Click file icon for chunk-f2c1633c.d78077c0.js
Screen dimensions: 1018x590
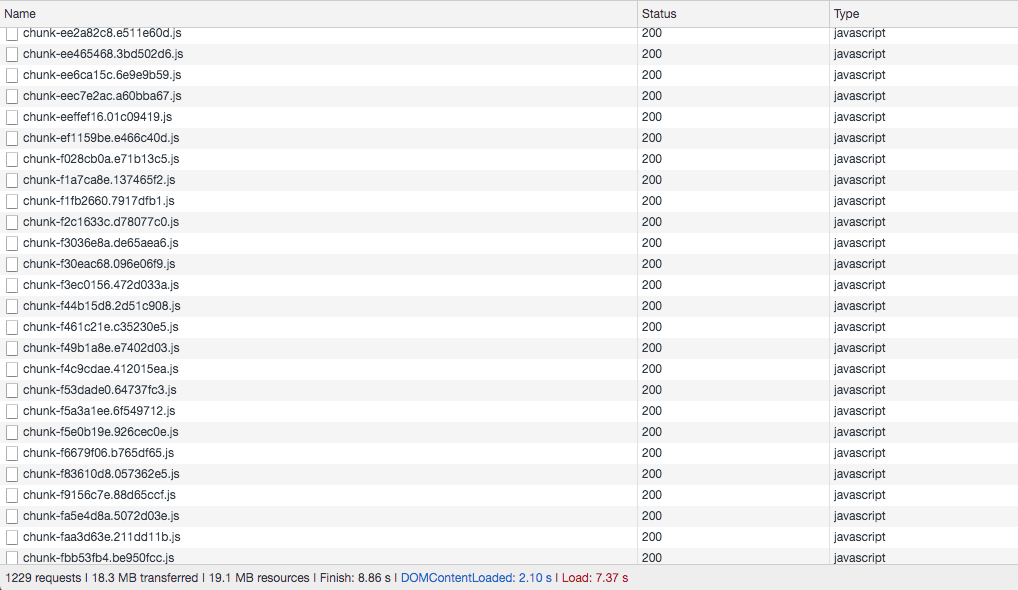point(12,222)
